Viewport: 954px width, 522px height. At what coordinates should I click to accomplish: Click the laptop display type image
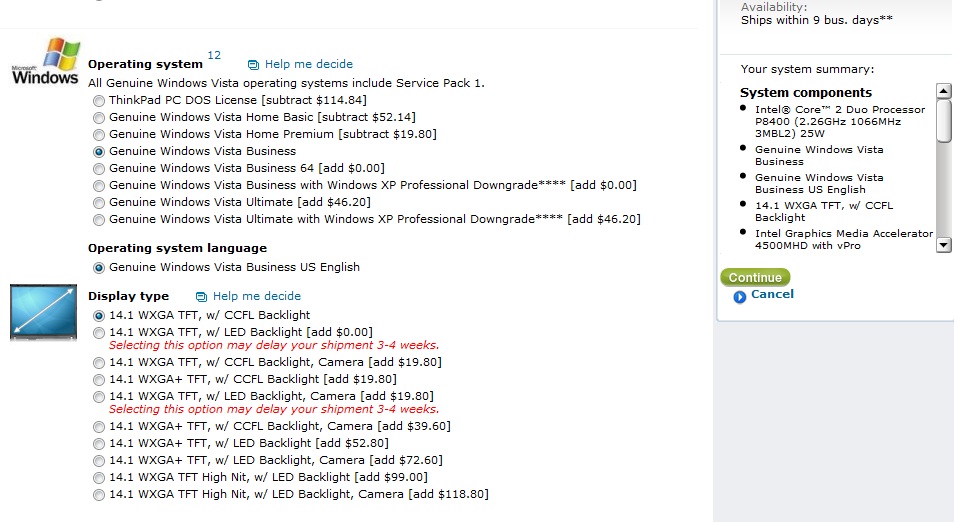click(43, 312)
